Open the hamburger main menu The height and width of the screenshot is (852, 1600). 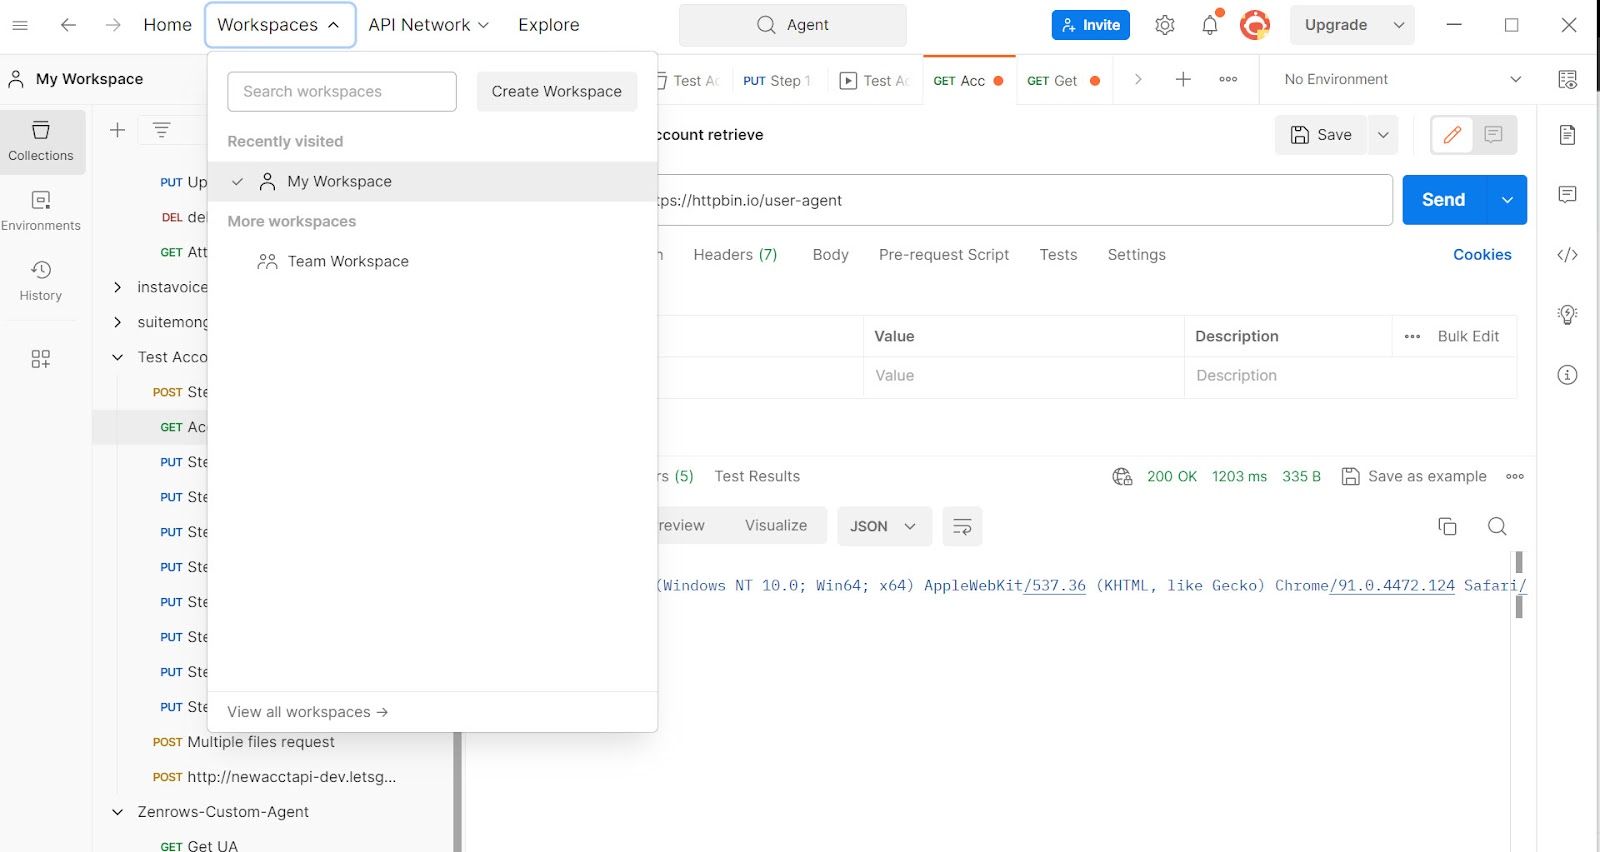(20, 25)
